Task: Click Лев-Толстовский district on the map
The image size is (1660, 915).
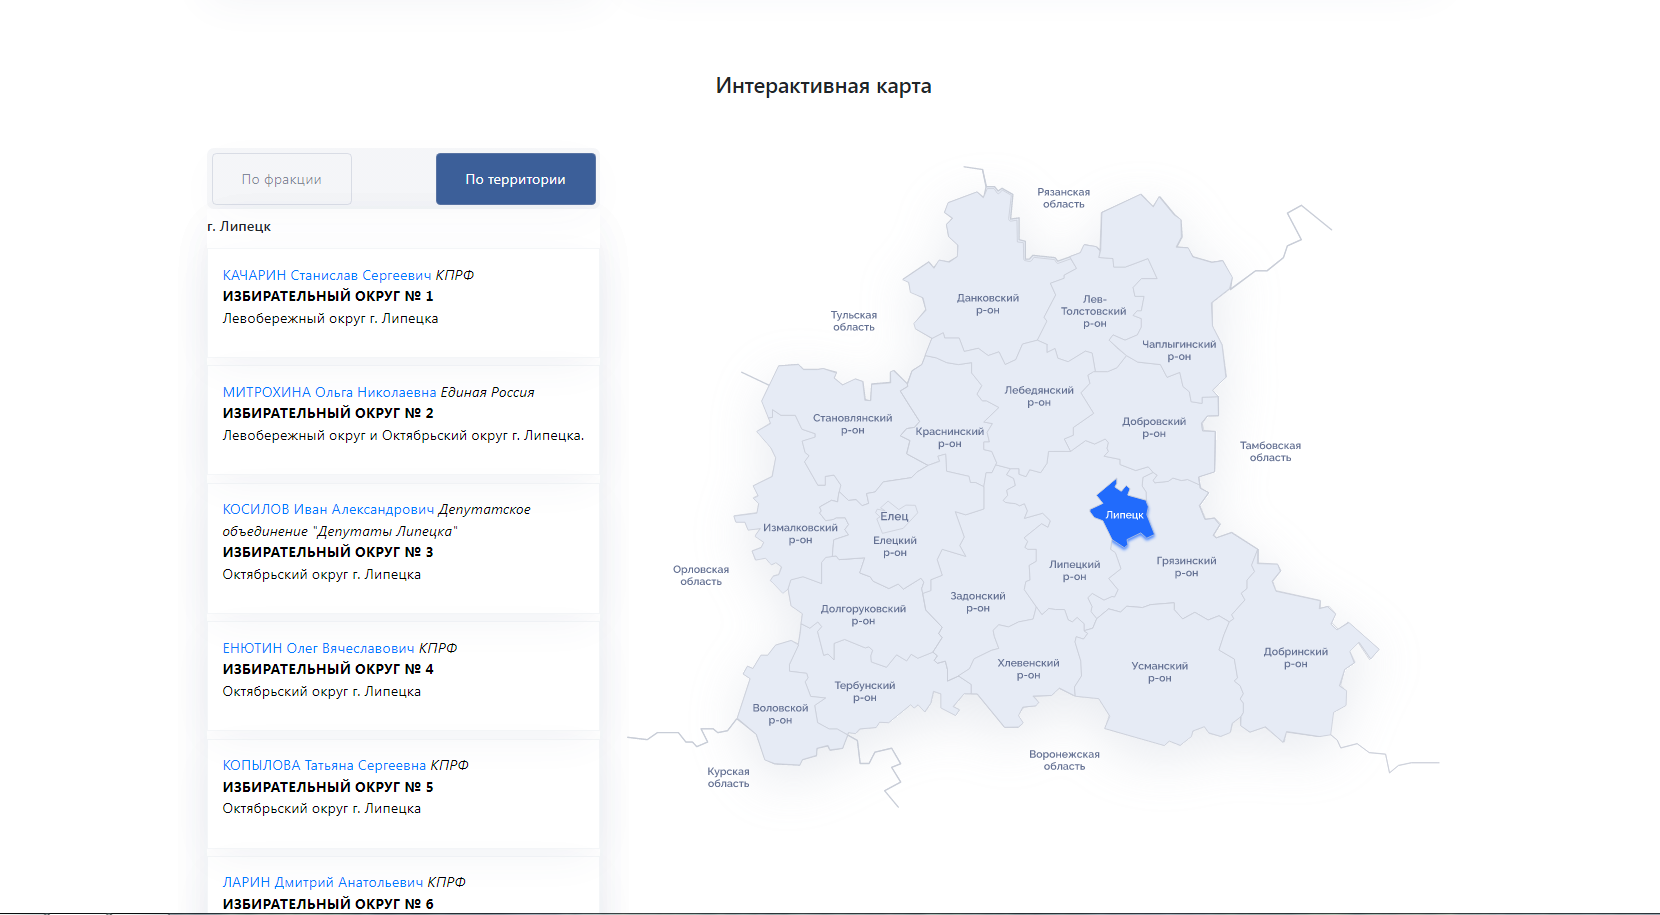Action: (1093, 311)
